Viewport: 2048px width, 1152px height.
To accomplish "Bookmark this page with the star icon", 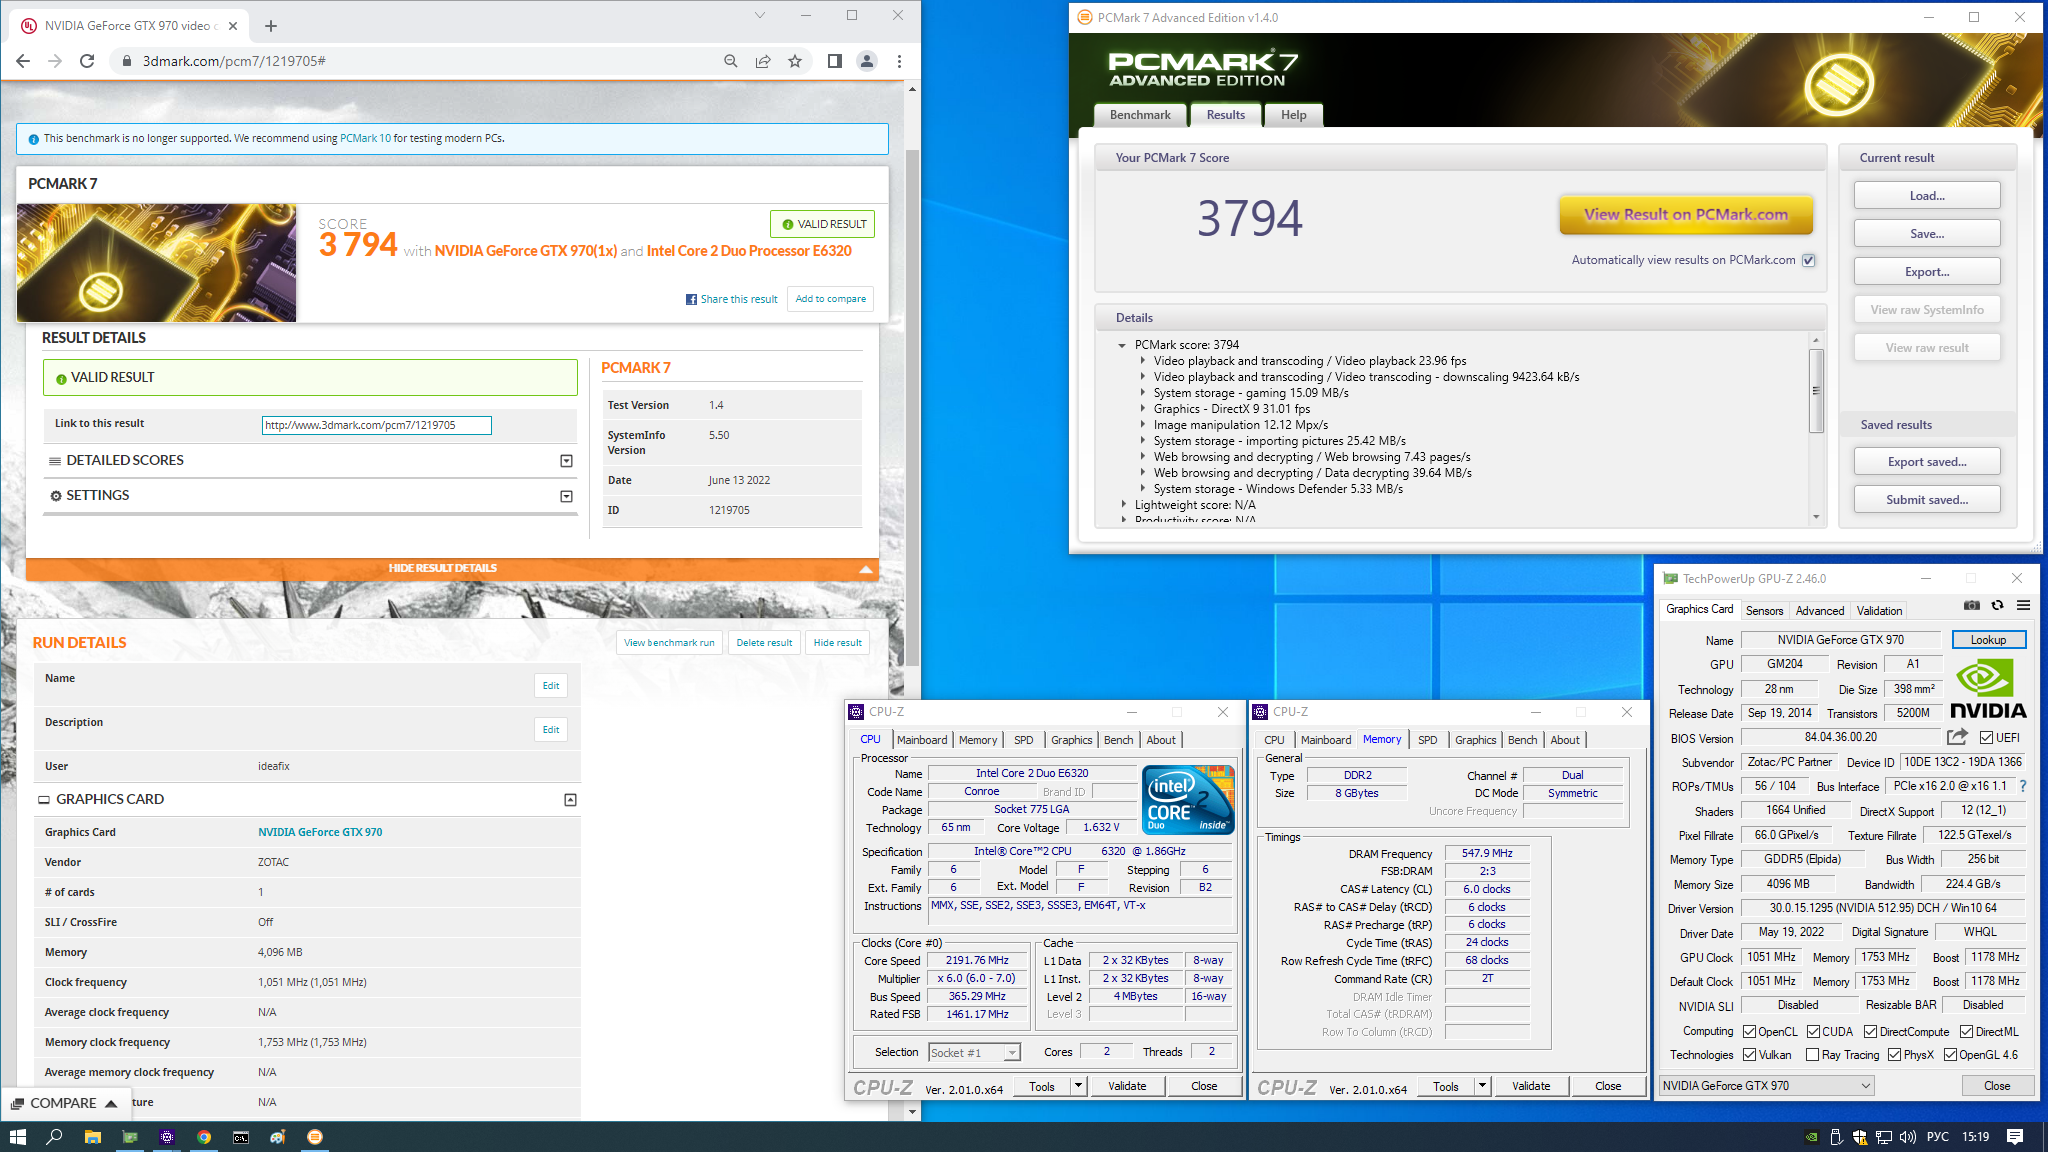I will coord(795,61).
